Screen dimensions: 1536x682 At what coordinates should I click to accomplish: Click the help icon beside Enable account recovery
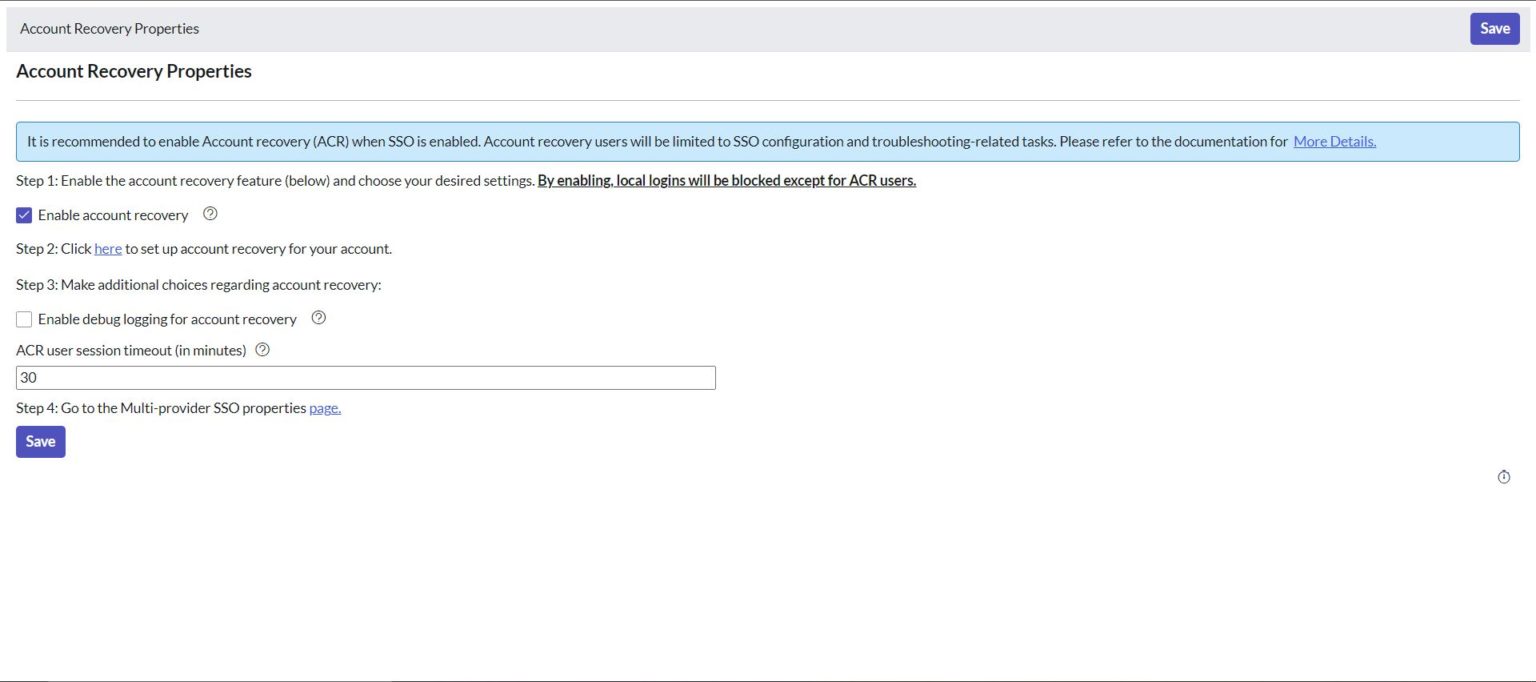209,214
